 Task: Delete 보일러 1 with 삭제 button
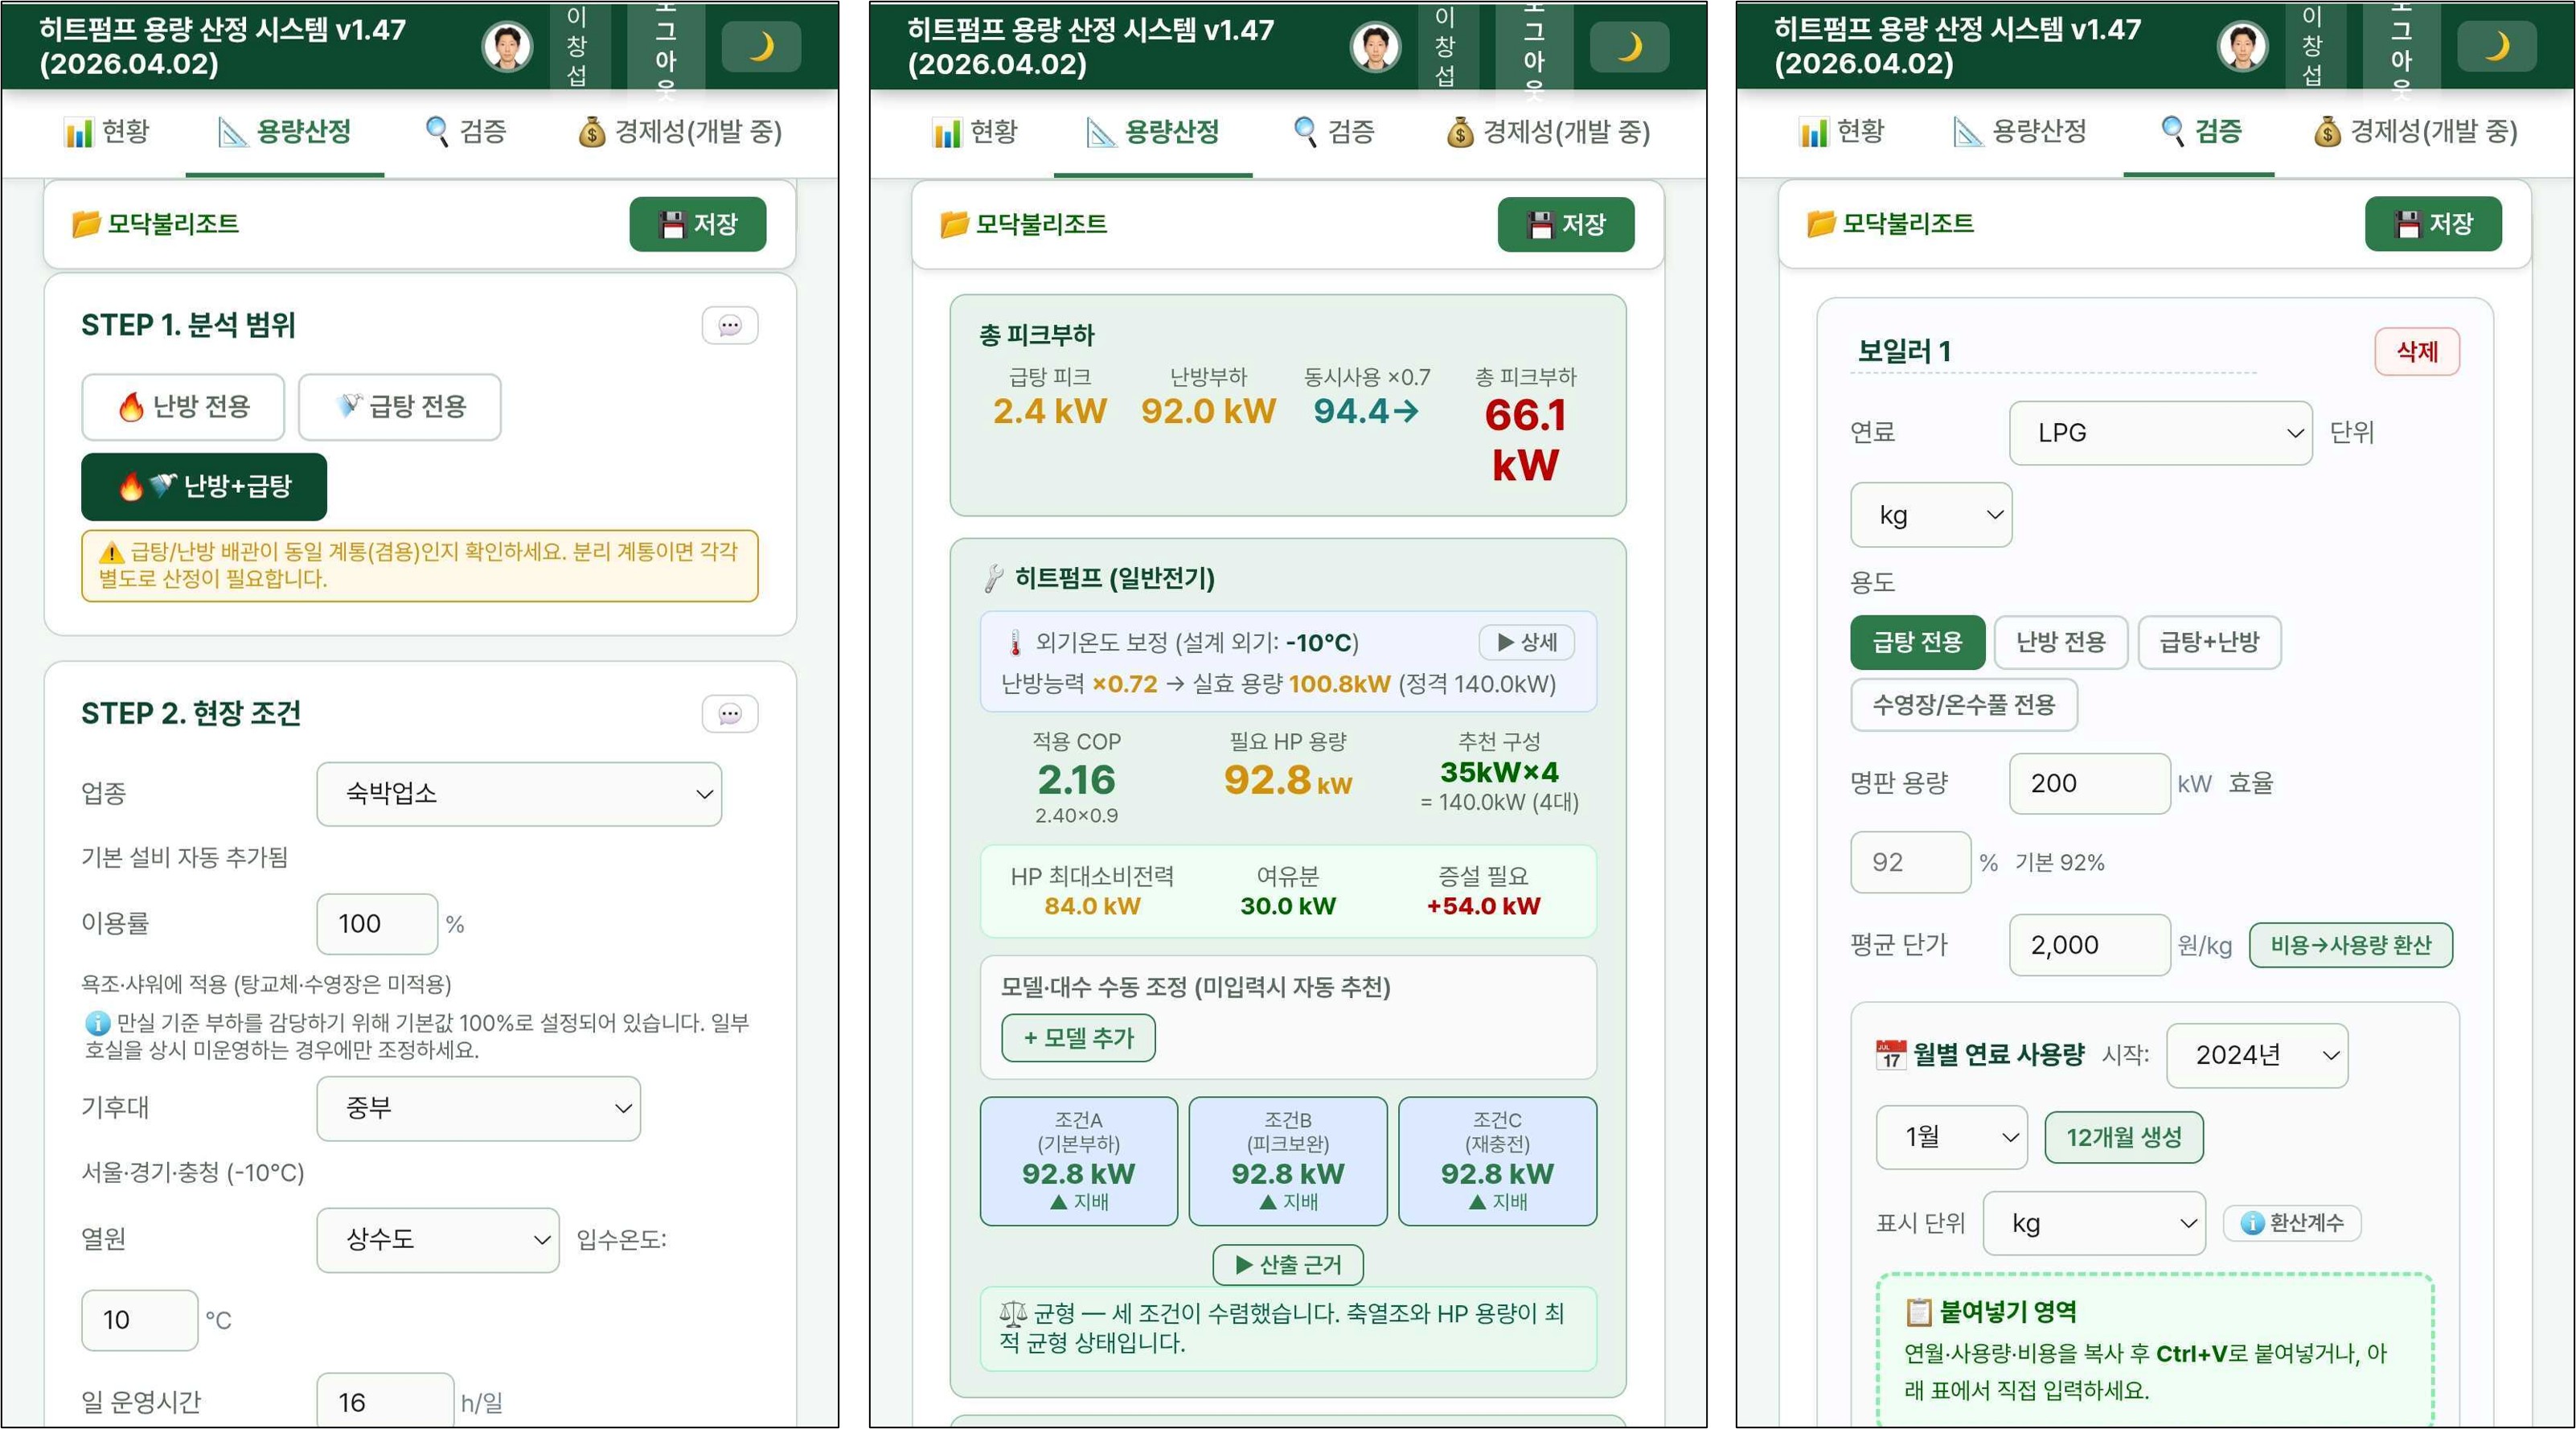tap(2417, 352)
